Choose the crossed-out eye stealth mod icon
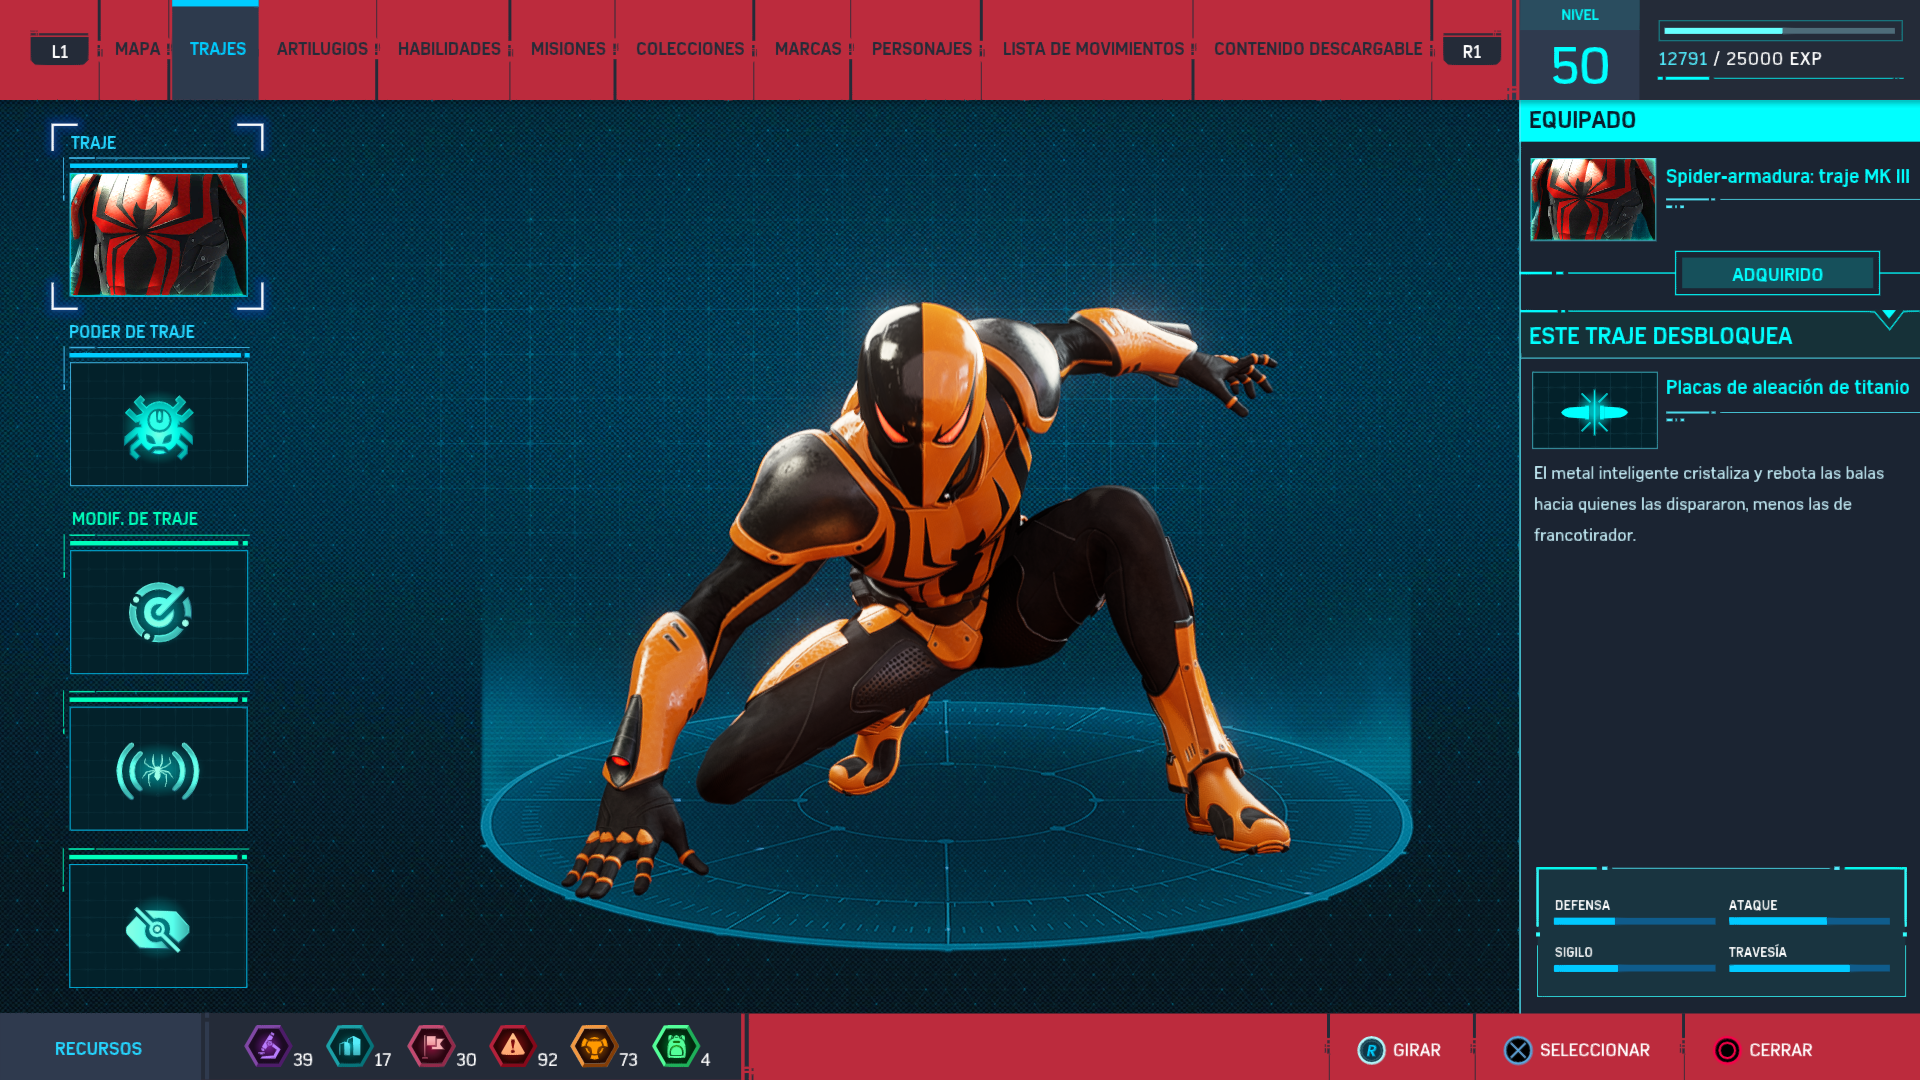Screen dimensions: 1920x1080 coord(158,927)
